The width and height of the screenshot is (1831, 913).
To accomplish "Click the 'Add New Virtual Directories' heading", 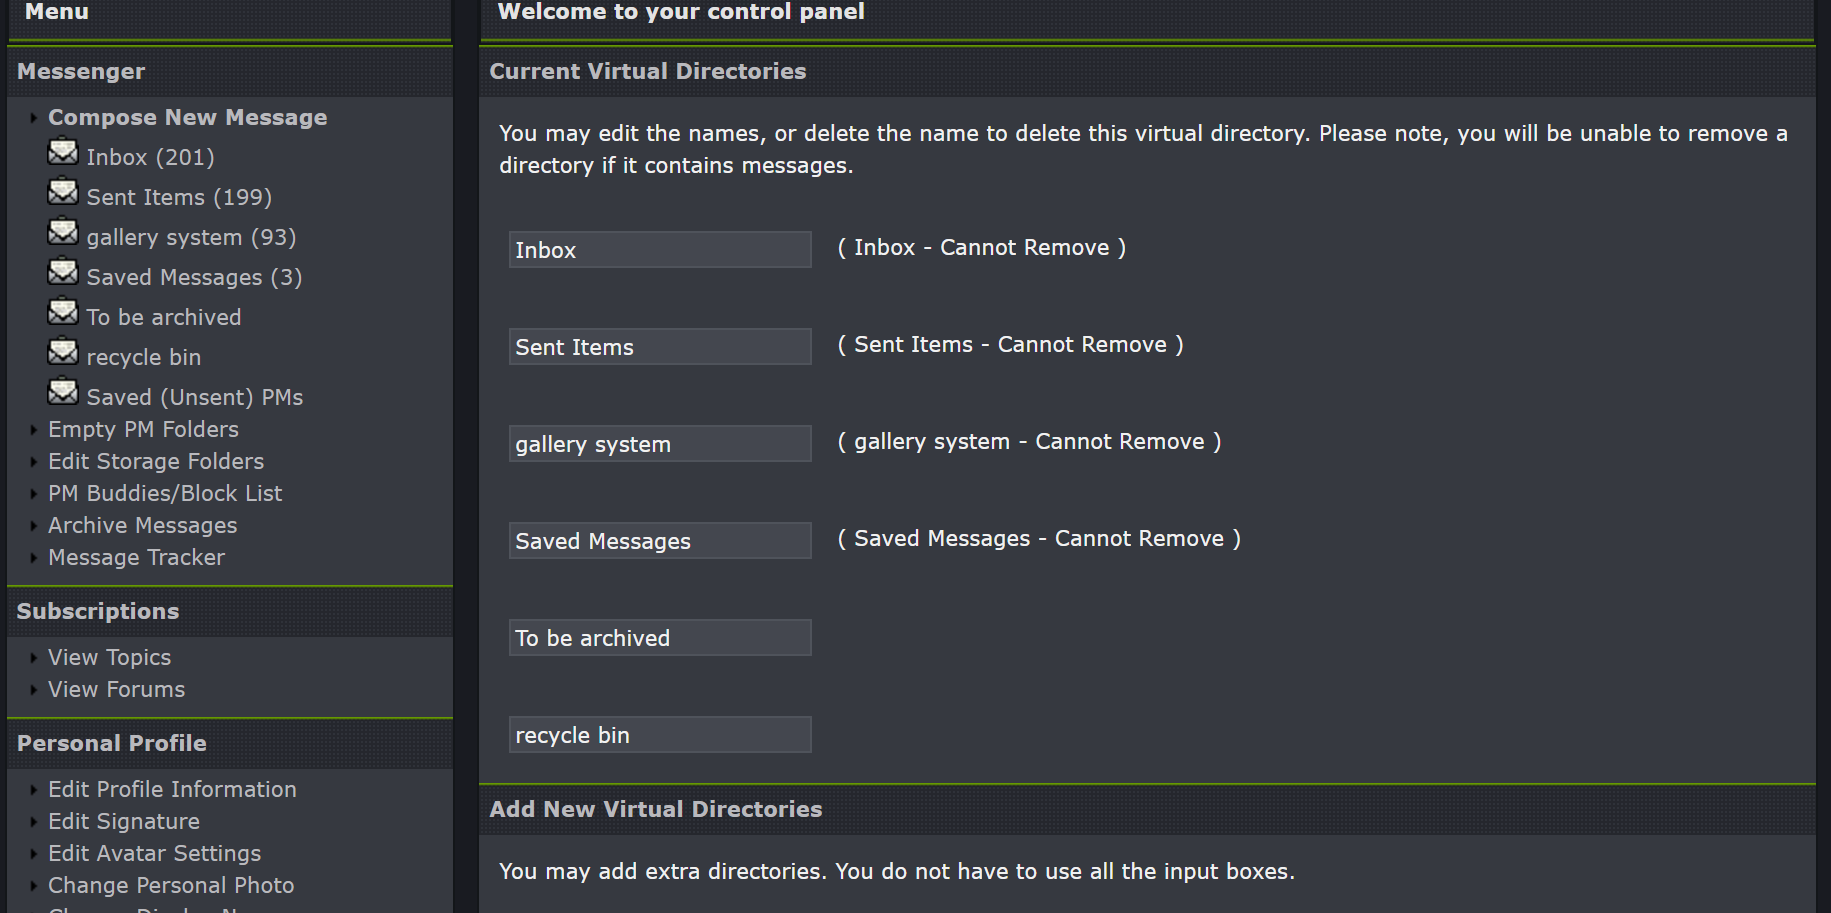I will [656, 809].
